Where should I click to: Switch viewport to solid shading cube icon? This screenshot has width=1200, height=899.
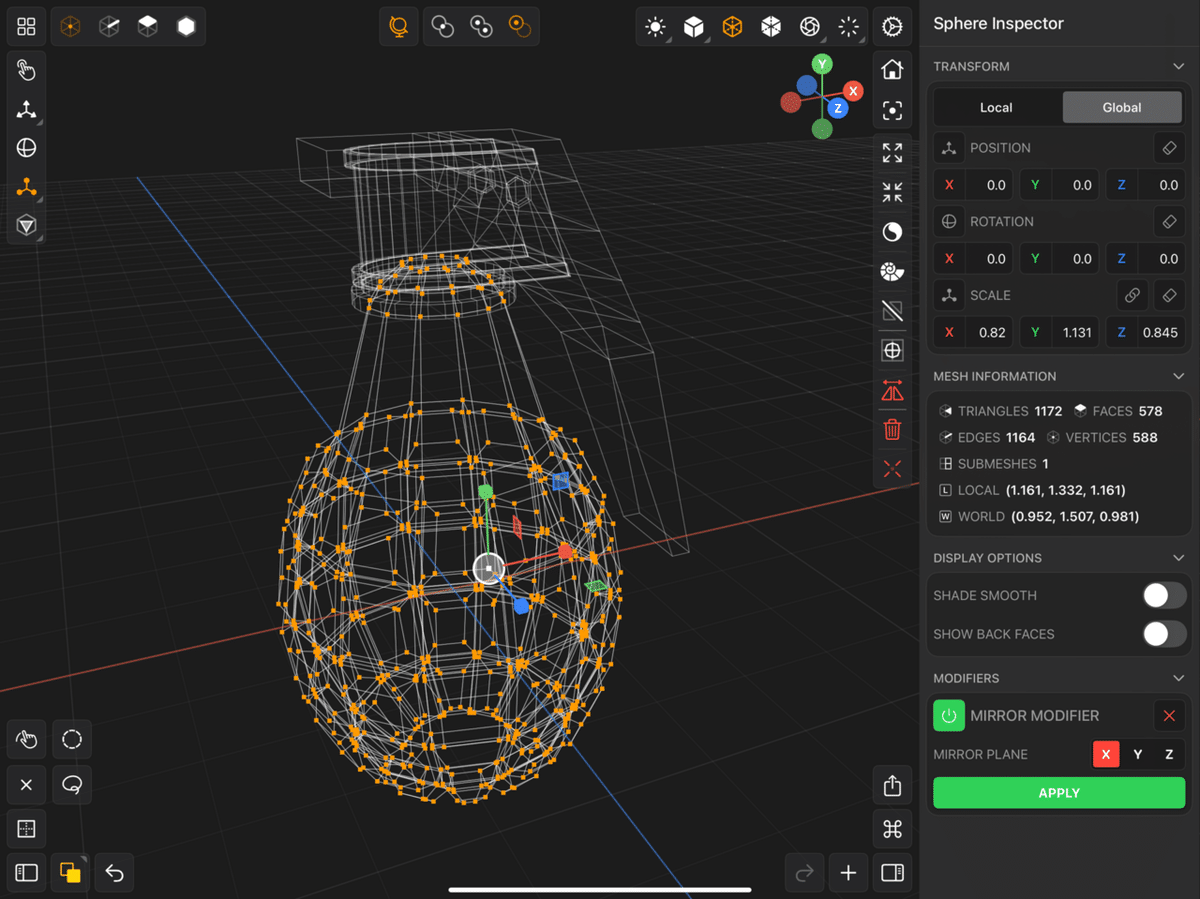[x=694, y=27]
